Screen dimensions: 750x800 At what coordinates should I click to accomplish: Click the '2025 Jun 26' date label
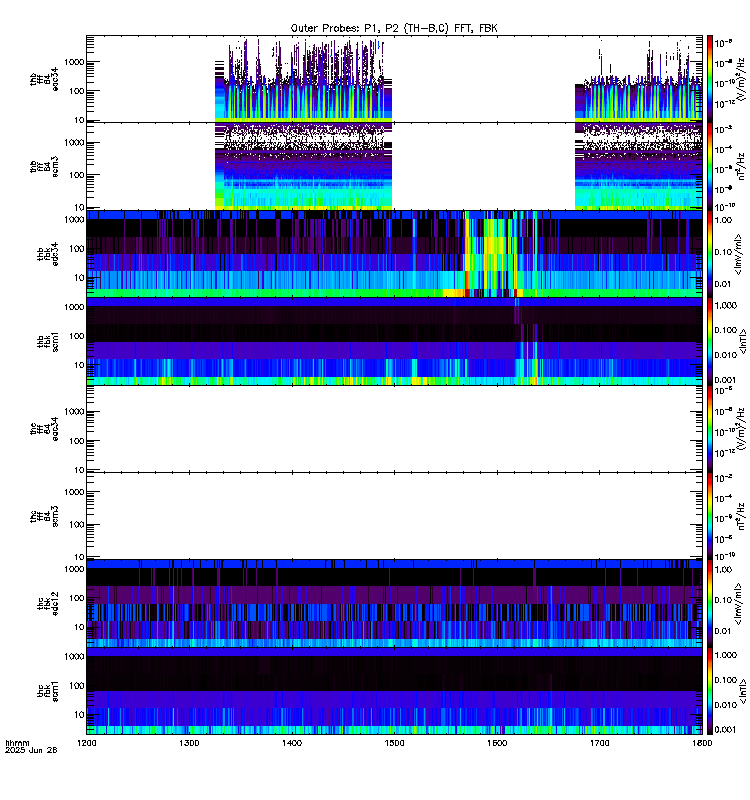pyautogui.click(x=31, y=750)
